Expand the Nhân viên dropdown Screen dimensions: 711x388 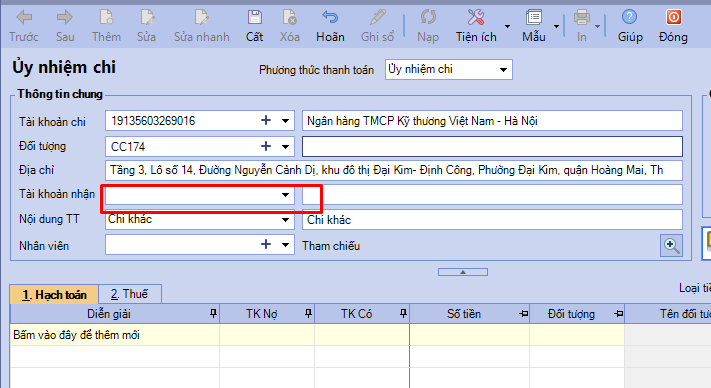285,245
